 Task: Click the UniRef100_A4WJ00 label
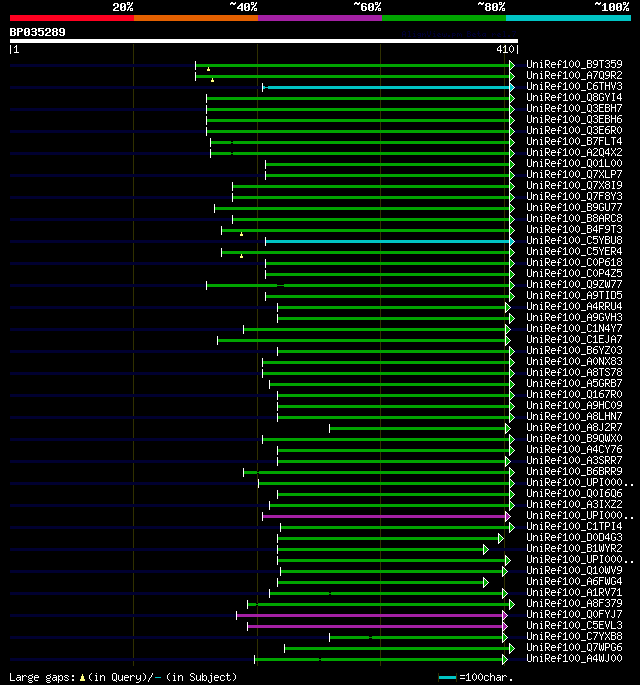coord(574,658)
